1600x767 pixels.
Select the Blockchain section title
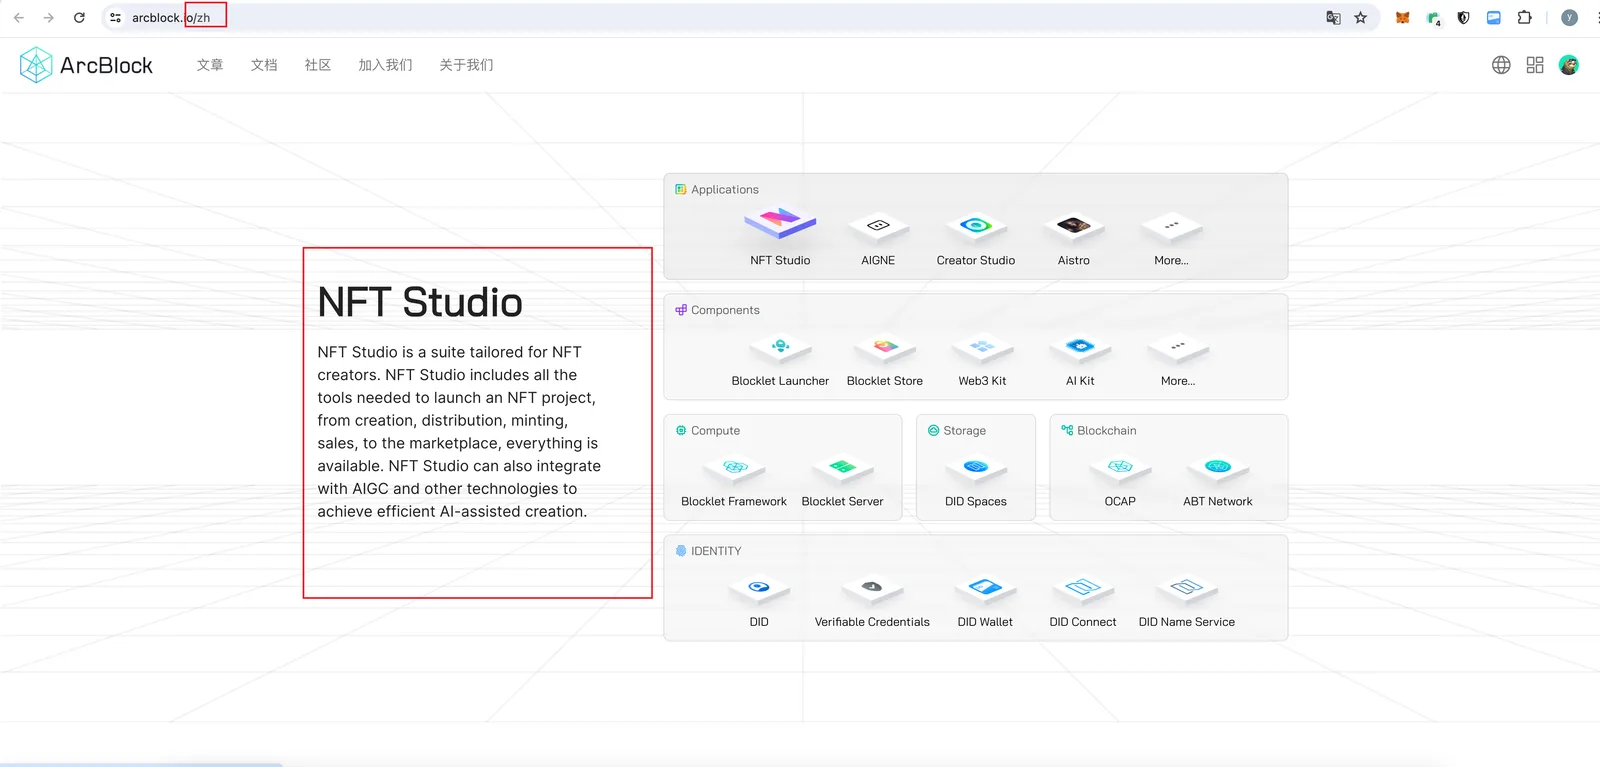click(1106, 431)
